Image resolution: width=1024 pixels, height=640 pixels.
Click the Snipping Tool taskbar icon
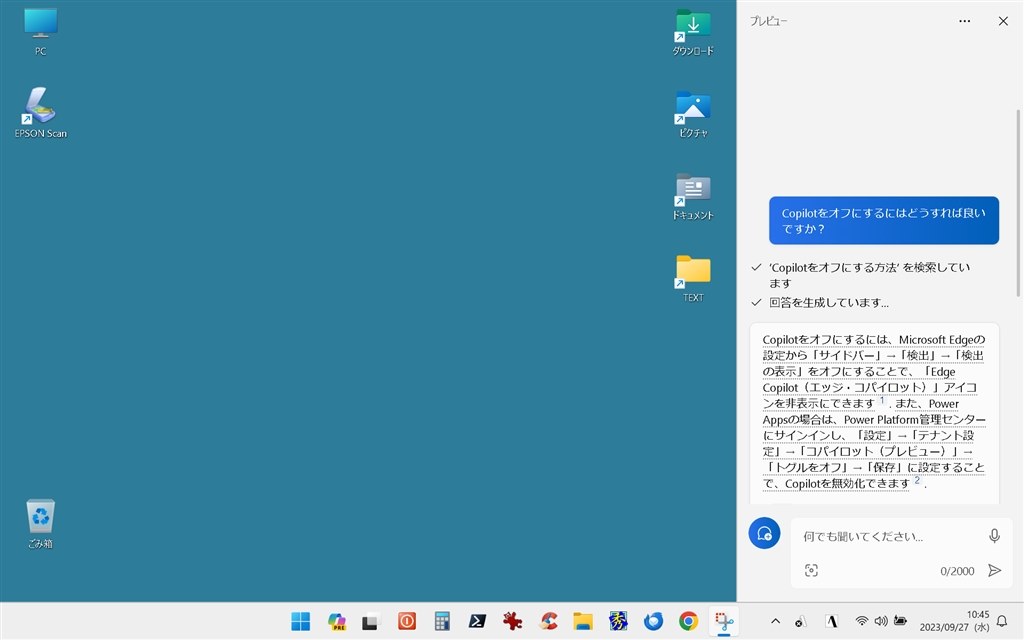(x=724, y=621)
